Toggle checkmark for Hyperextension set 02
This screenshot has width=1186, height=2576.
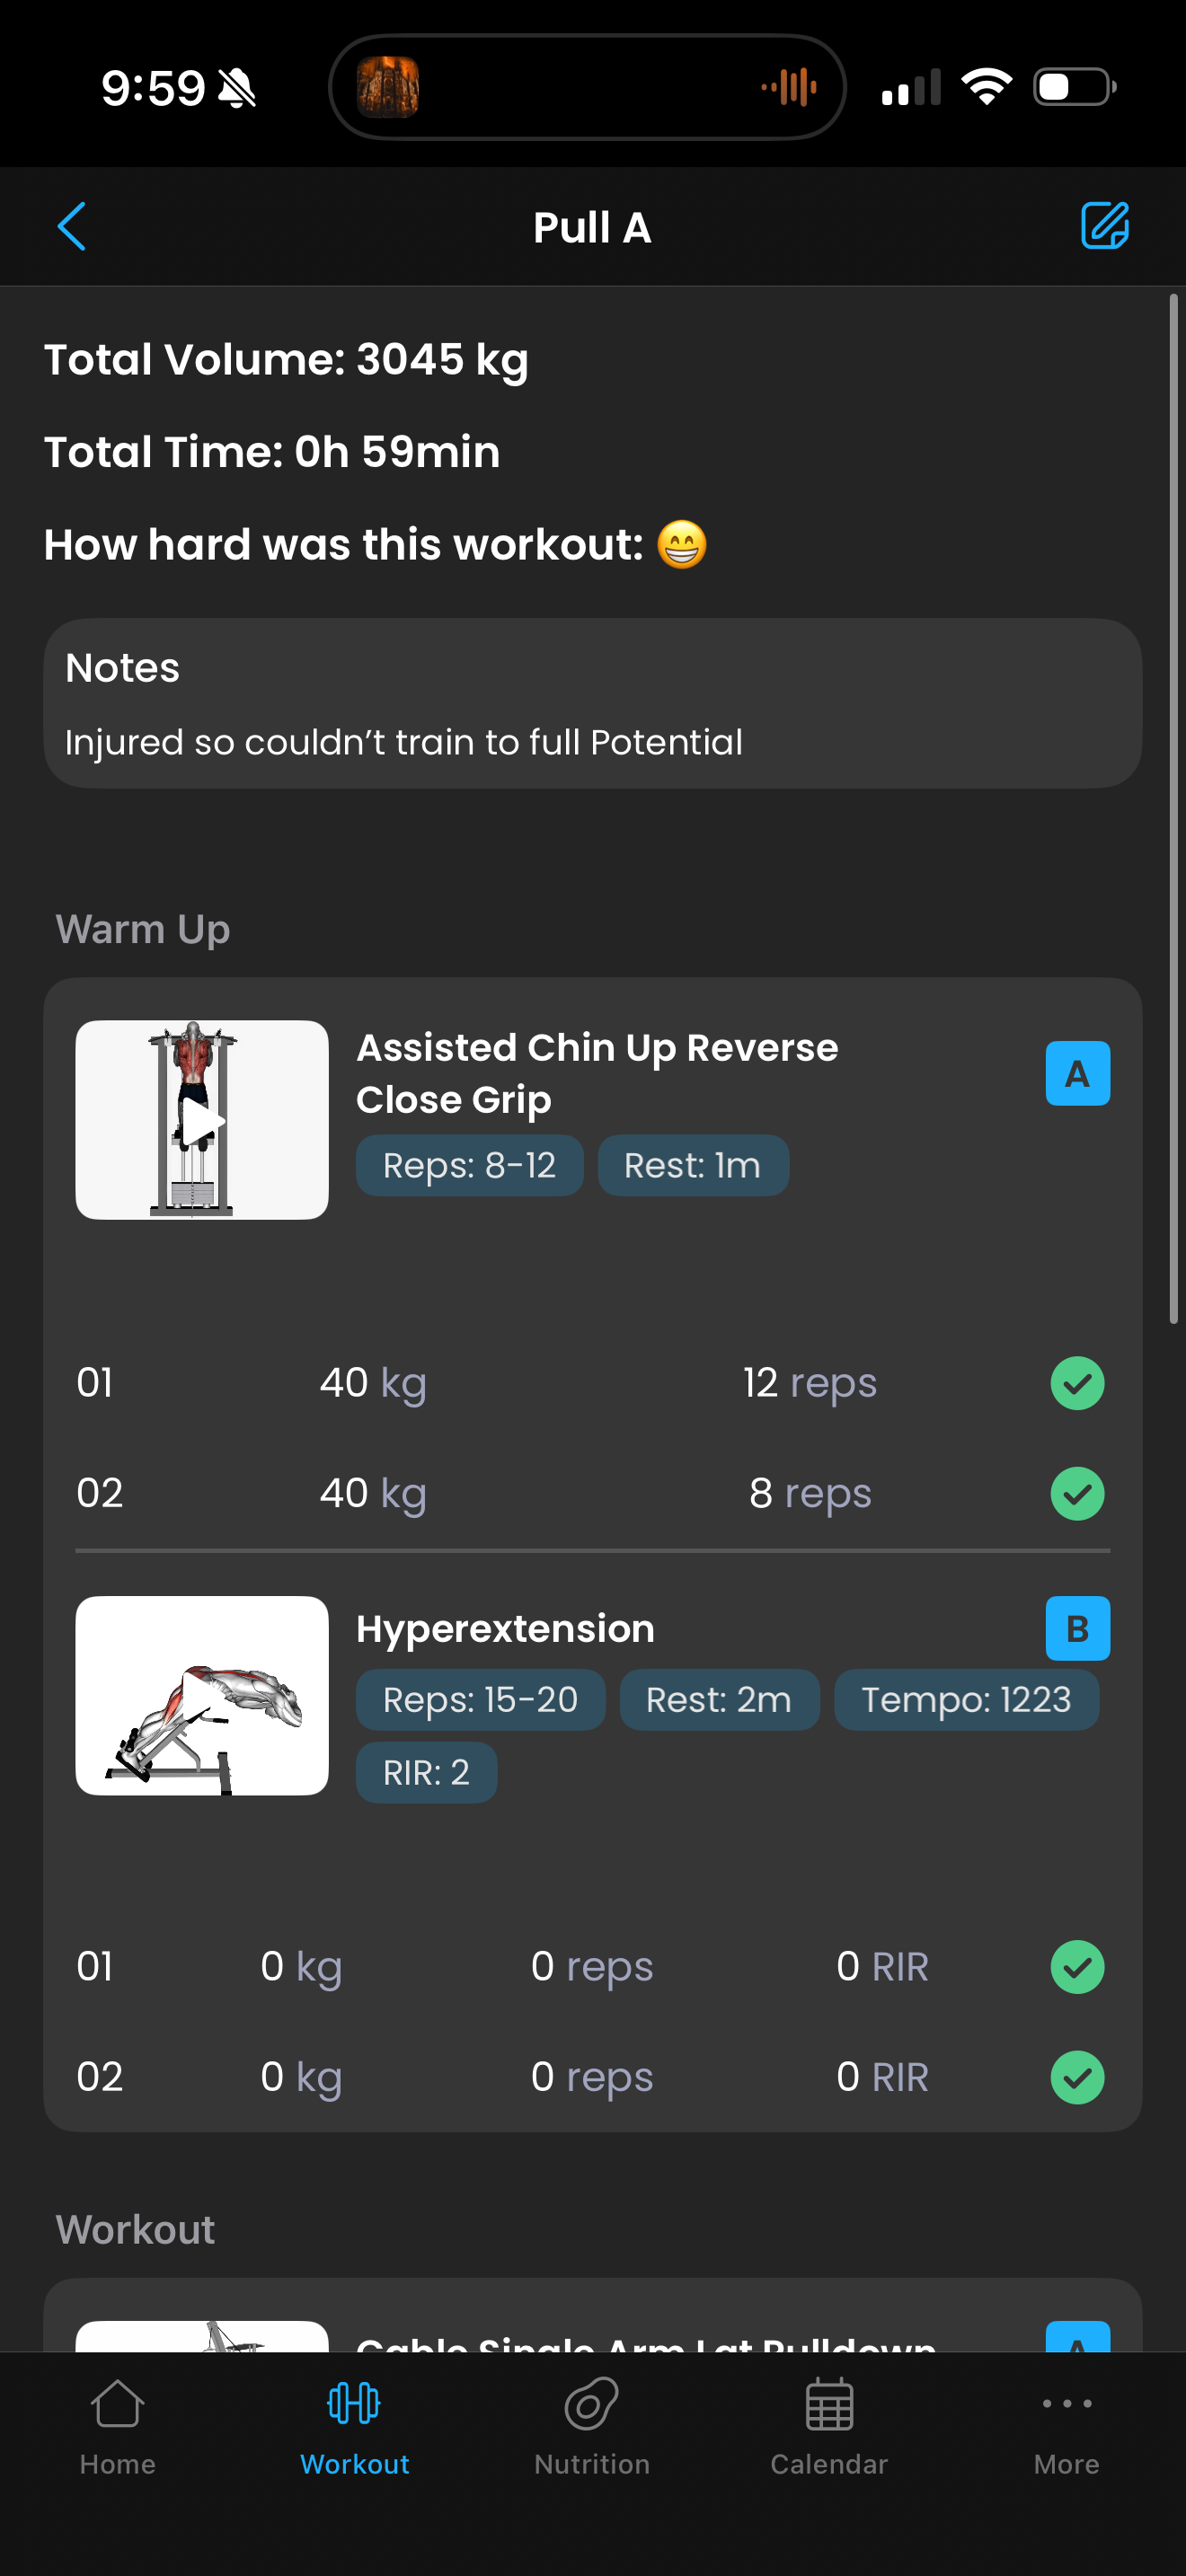[x=1077, y=2077]
